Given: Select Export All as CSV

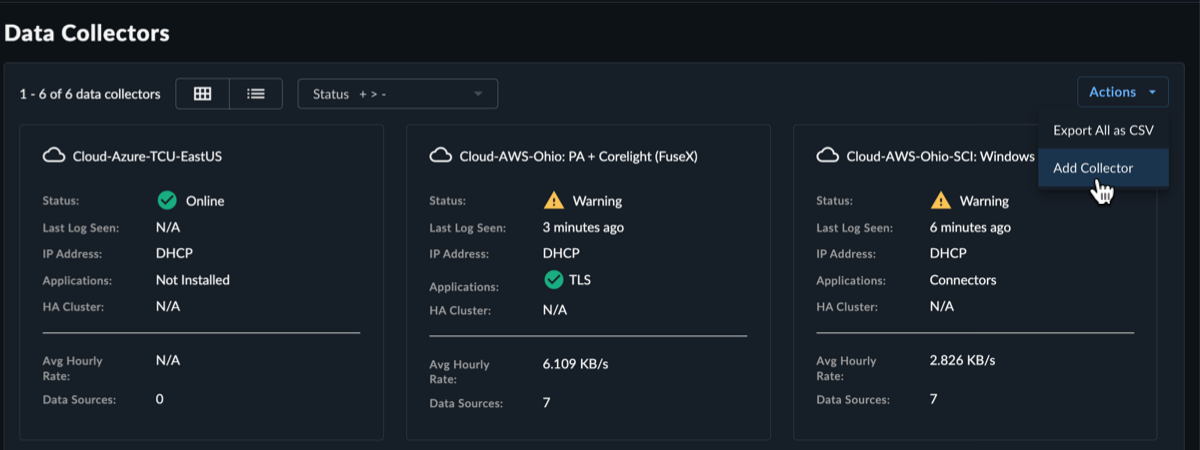Looking at the screenshot, I should [1103, 130].
